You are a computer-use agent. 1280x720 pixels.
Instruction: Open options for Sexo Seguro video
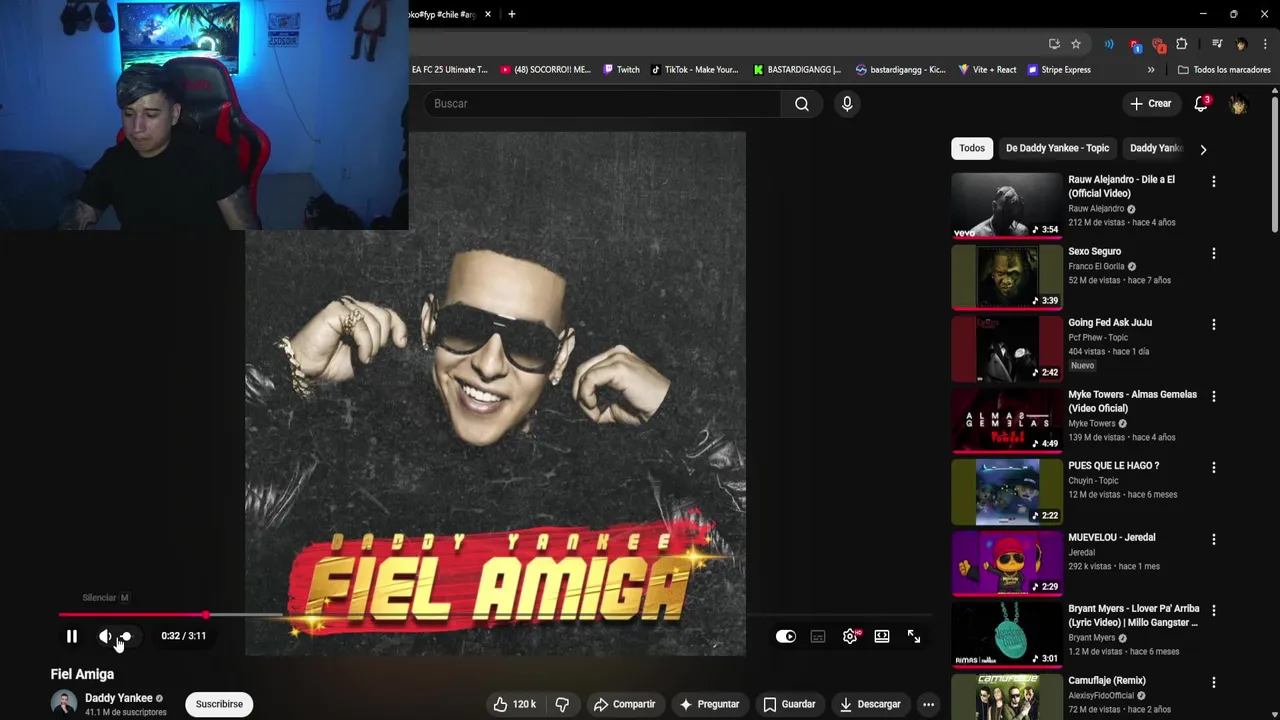(x=1213, y=254)
